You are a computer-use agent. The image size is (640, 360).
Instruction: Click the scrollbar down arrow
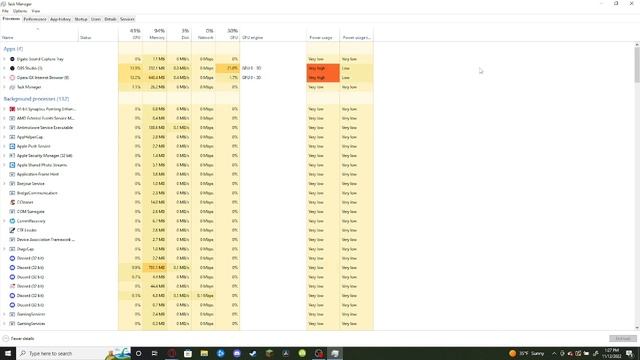(x=637, y=328)
